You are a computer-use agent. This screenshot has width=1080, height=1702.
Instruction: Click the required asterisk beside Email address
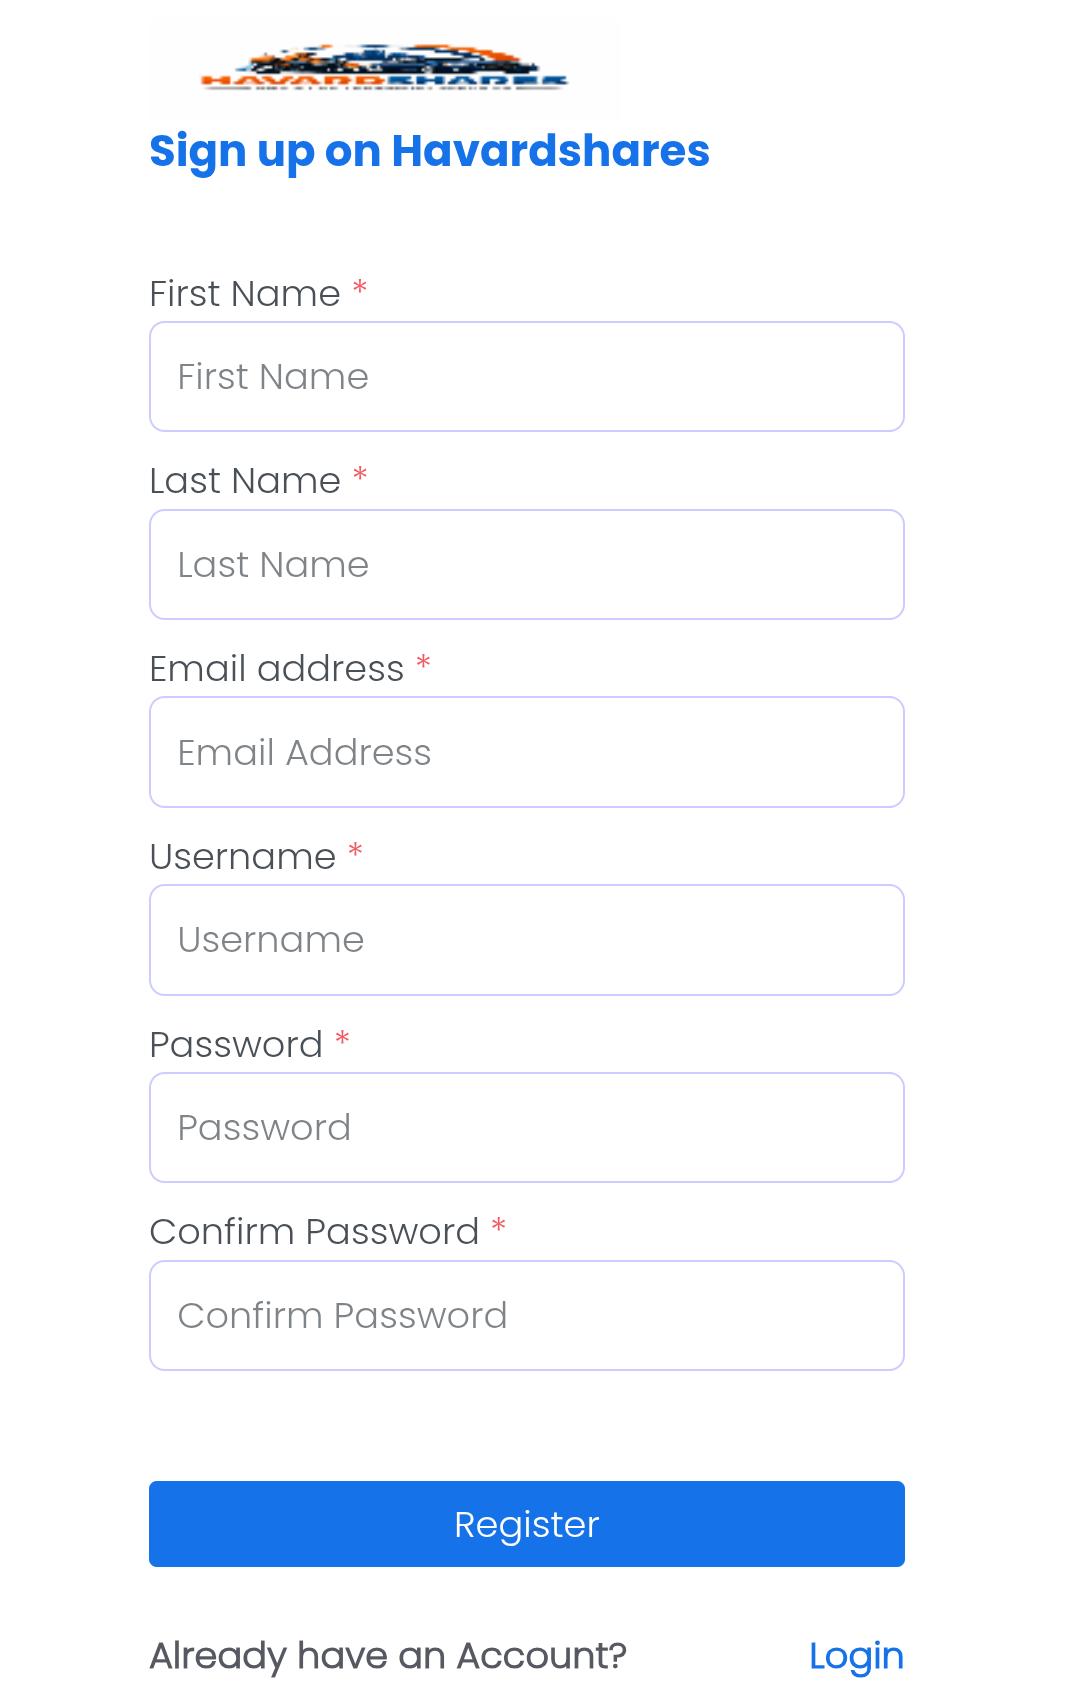click(423, 665)
